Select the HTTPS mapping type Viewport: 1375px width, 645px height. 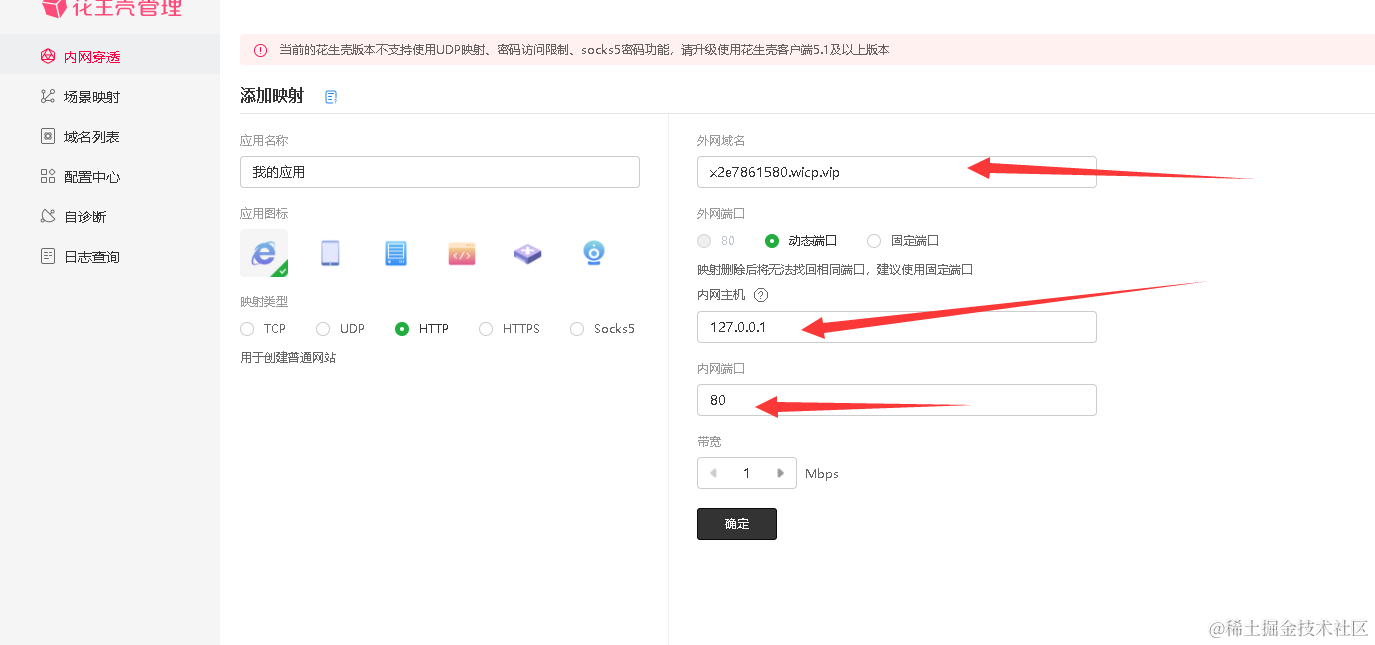[486, 328]
